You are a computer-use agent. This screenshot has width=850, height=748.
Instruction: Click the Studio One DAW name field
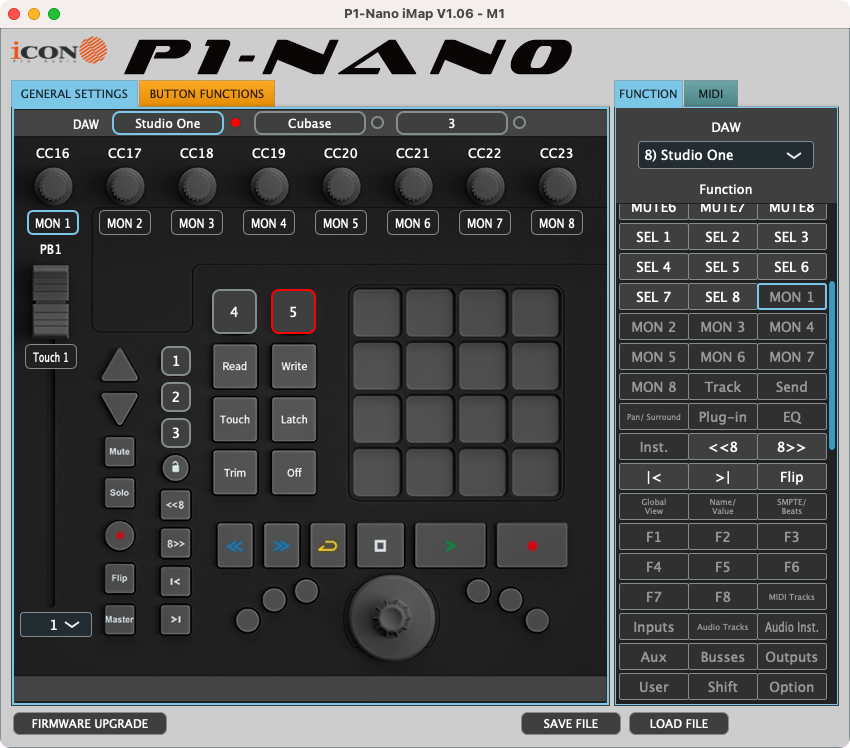point(168,123)
